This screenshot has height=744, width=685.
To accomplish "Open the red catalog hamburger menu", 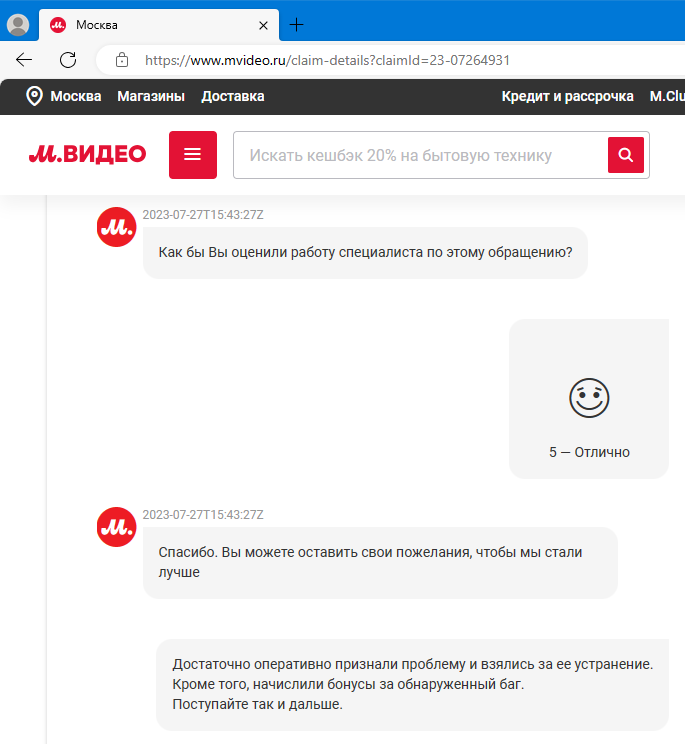I will click(x=193, y=155).
